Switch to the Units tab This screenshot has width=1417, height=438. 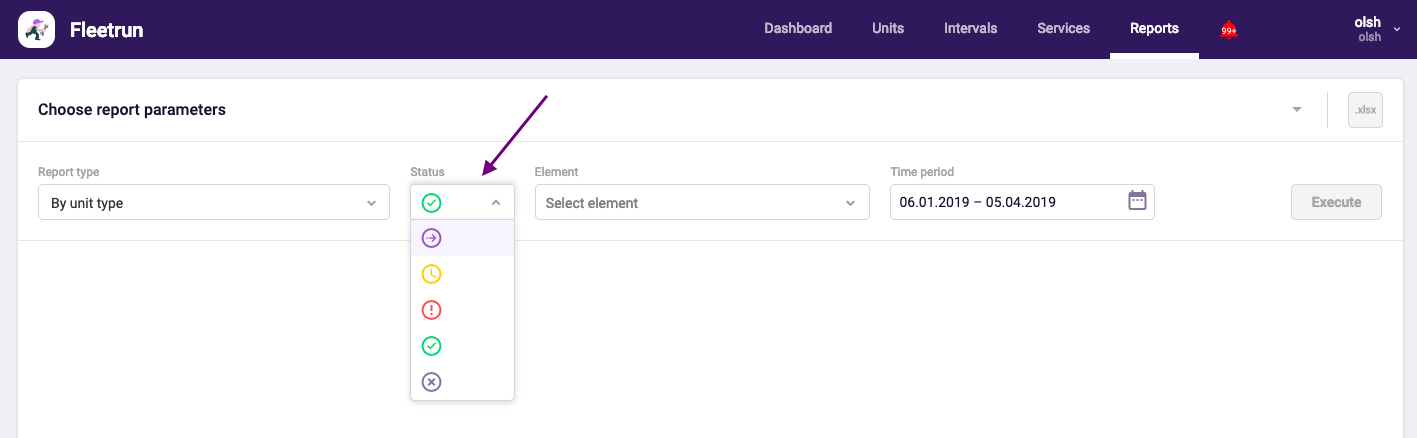888,28
